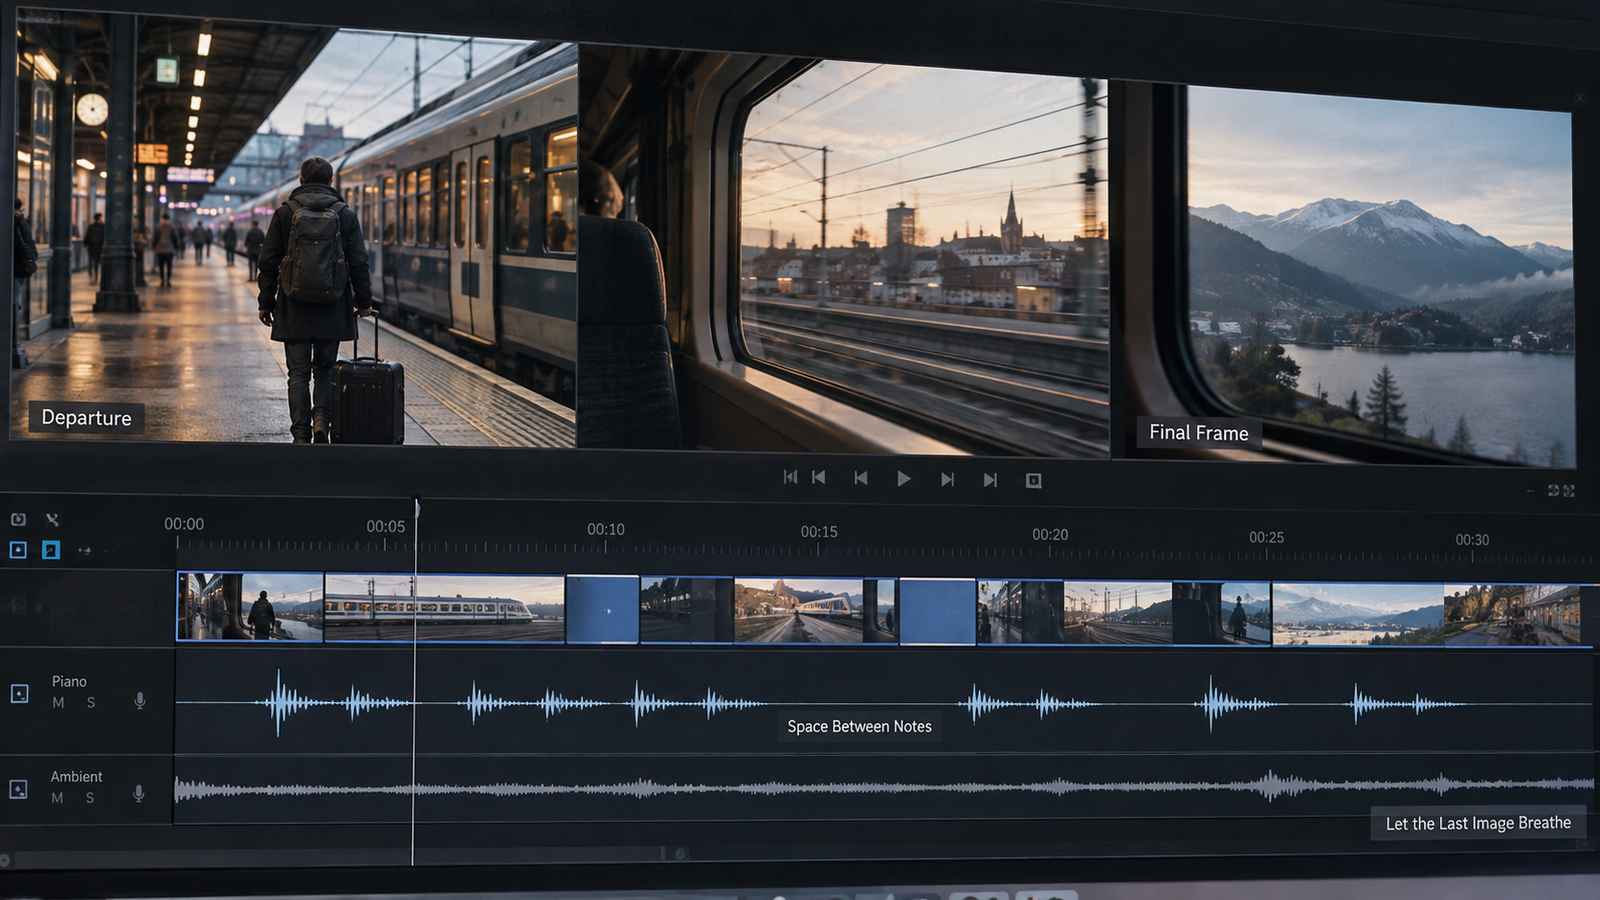Click the timeline playhead handle
The width and height of the screenshot is (1600, 900).
click(x=416, y=508)
